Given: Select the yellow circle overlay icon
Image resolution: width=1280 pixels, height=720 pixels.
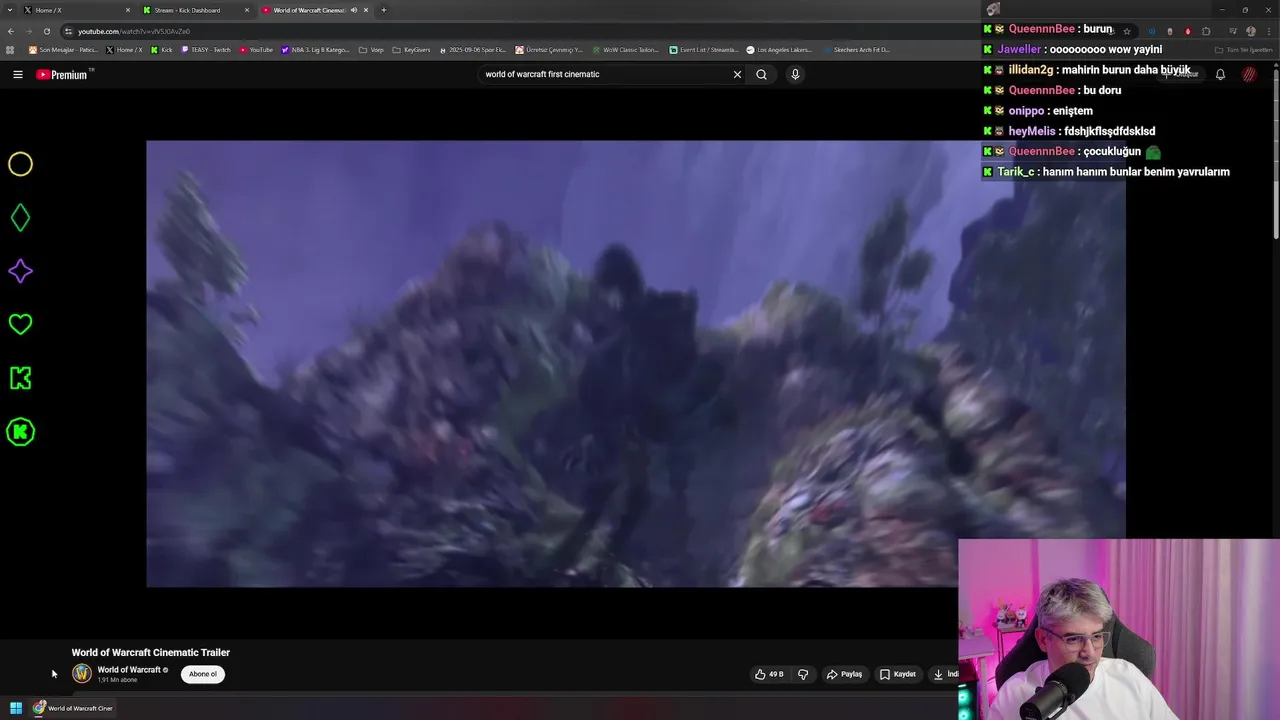Looking at the screenshot, I should [x=20, y=164].
